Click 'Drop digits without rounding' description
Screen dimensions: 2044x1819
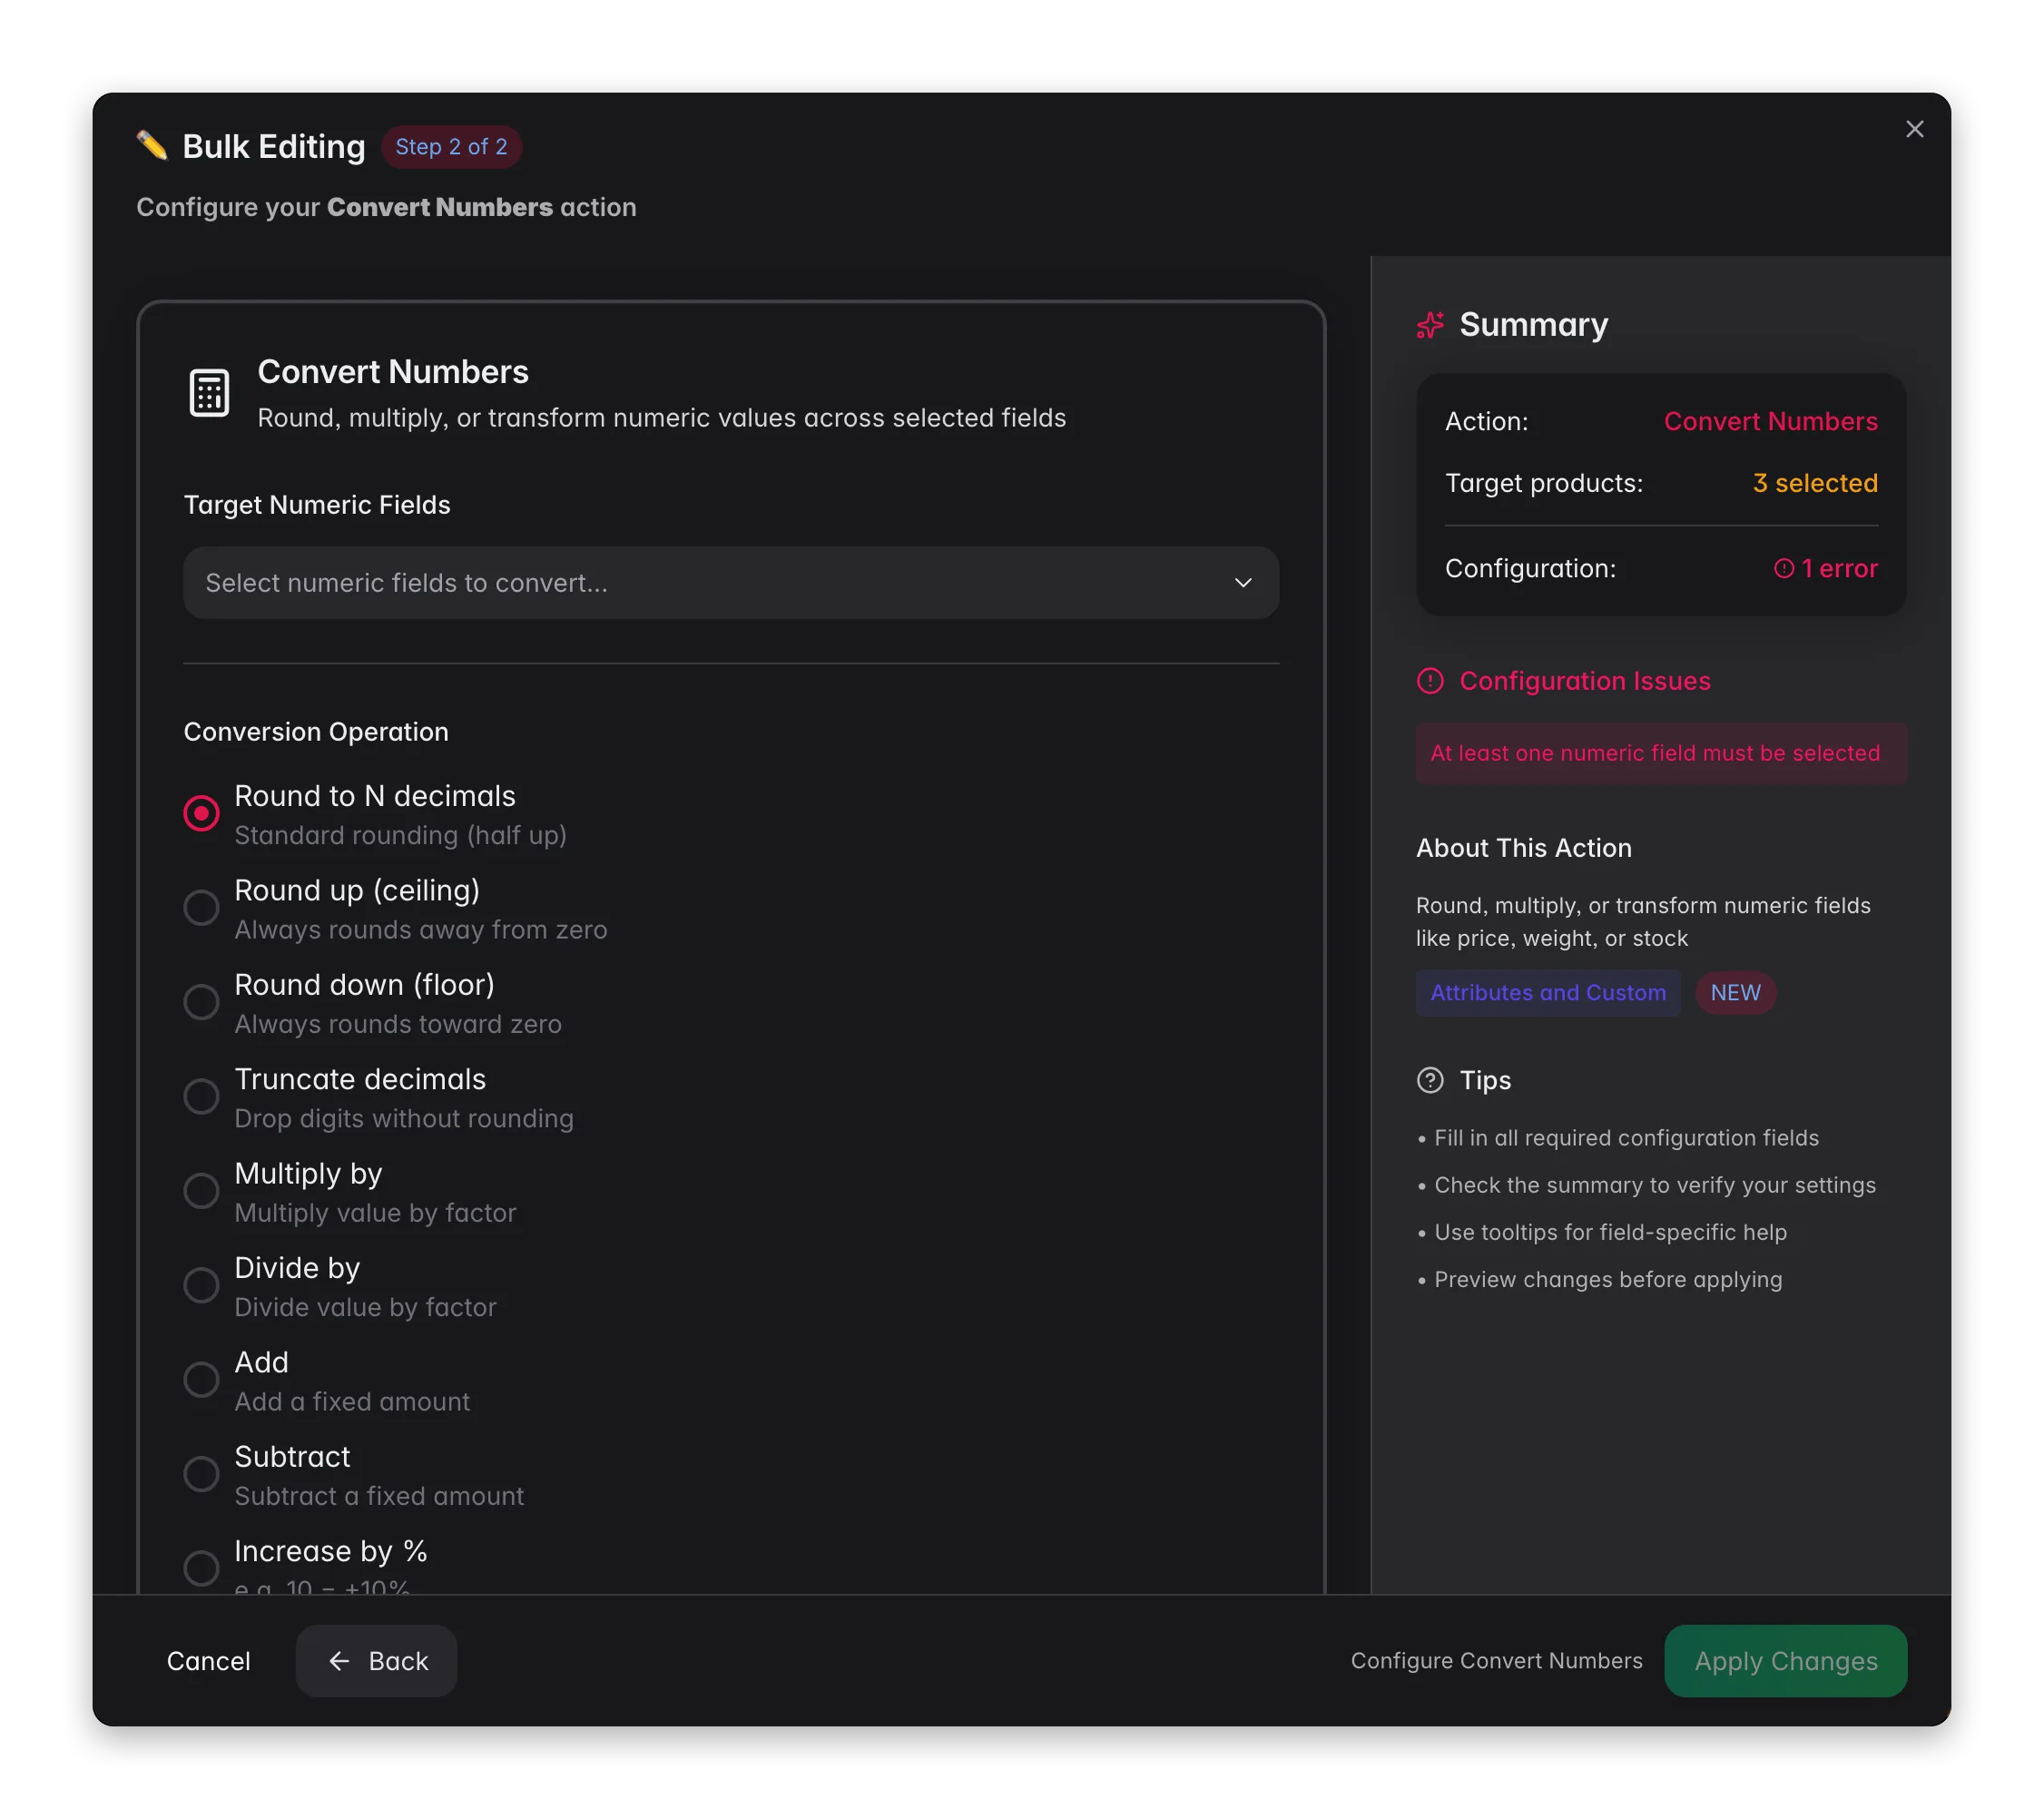(x=404, y=1118)
